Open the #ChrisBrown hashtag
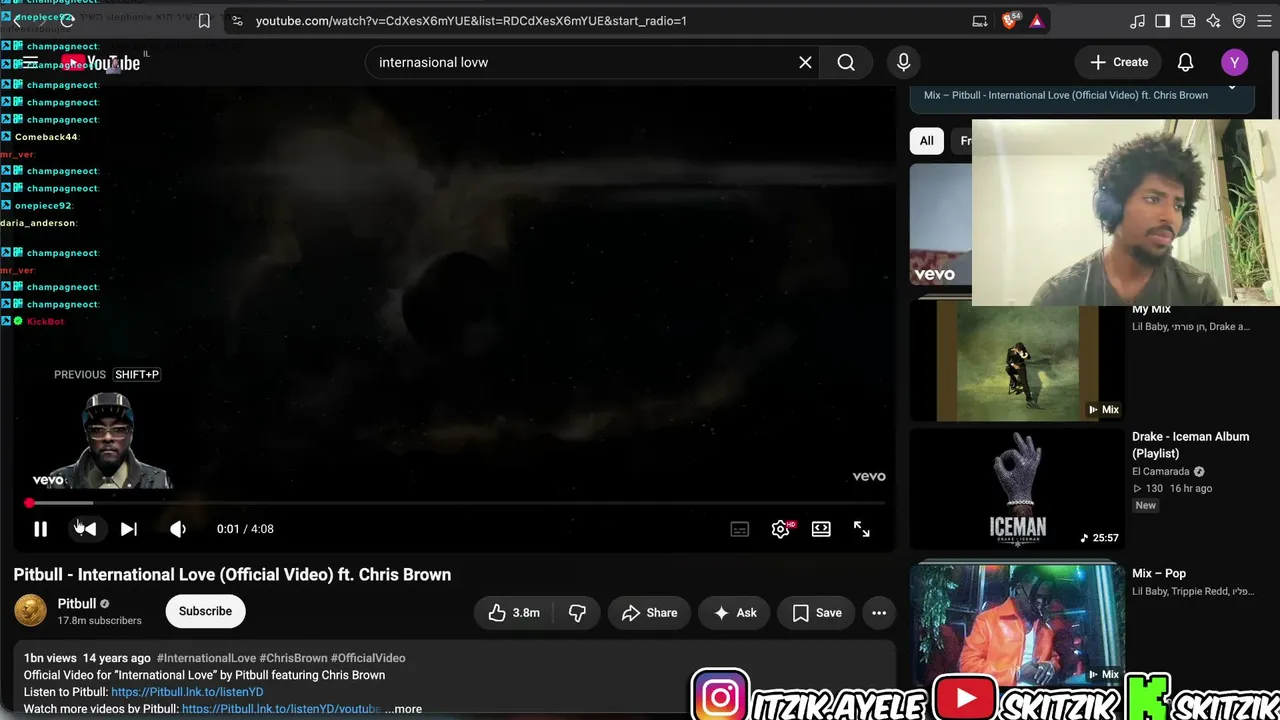This screenshot has width=1280, height=720. (x=293, y=658)
